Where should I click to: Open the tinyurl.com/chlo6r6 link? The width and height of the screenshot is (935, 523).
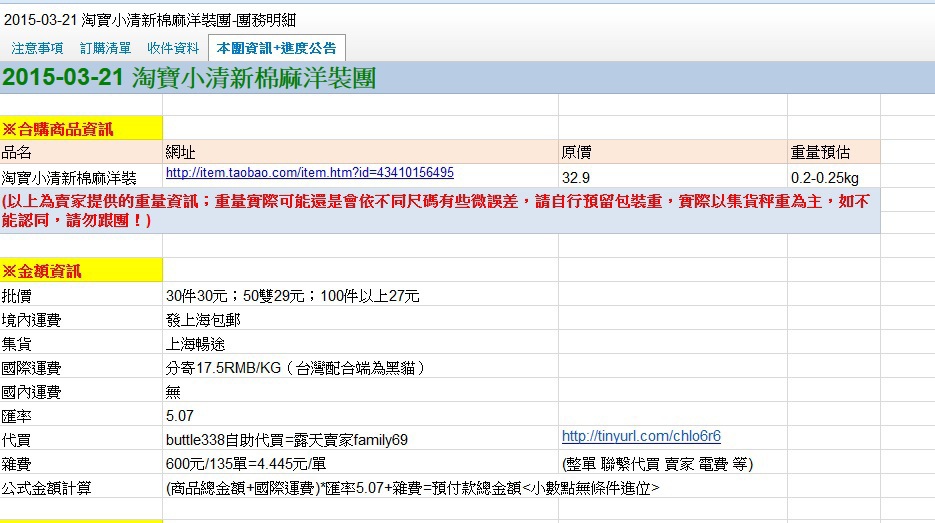click(641, 436)
